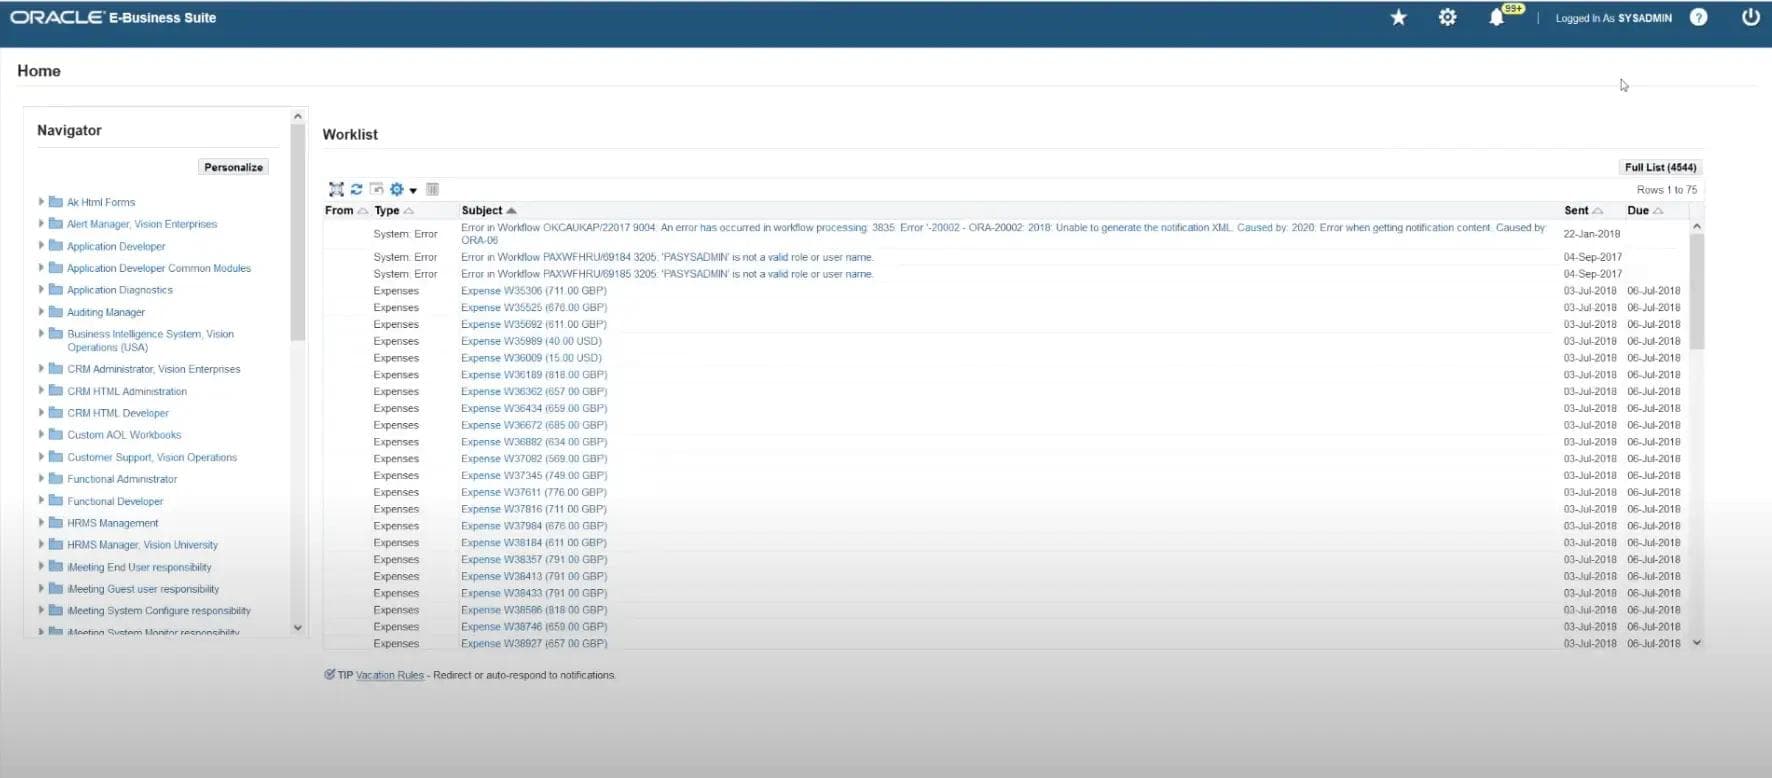Click the Personalize button
Viewport: 1772px width, 778px height.
pyautogui.click(x=233, y=167)
